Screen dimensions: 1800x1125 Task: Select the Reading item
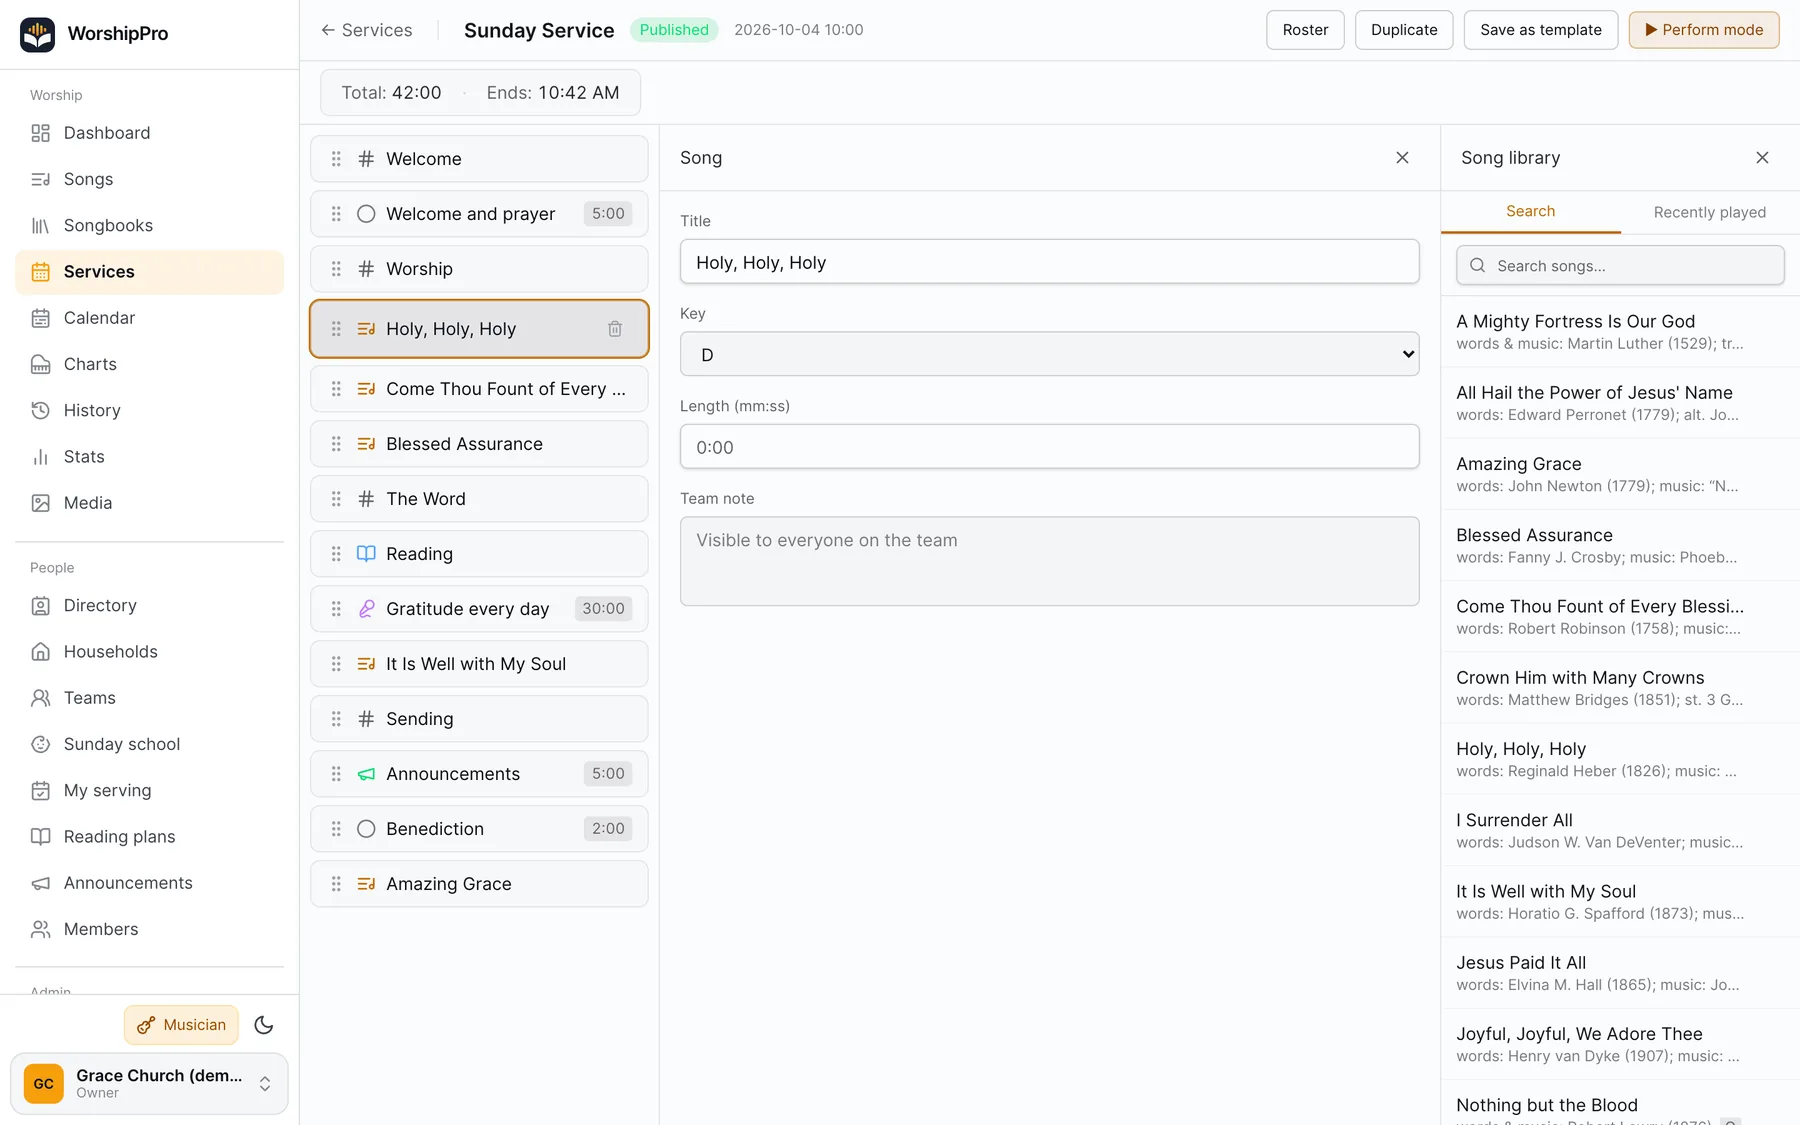coord(479,554)
